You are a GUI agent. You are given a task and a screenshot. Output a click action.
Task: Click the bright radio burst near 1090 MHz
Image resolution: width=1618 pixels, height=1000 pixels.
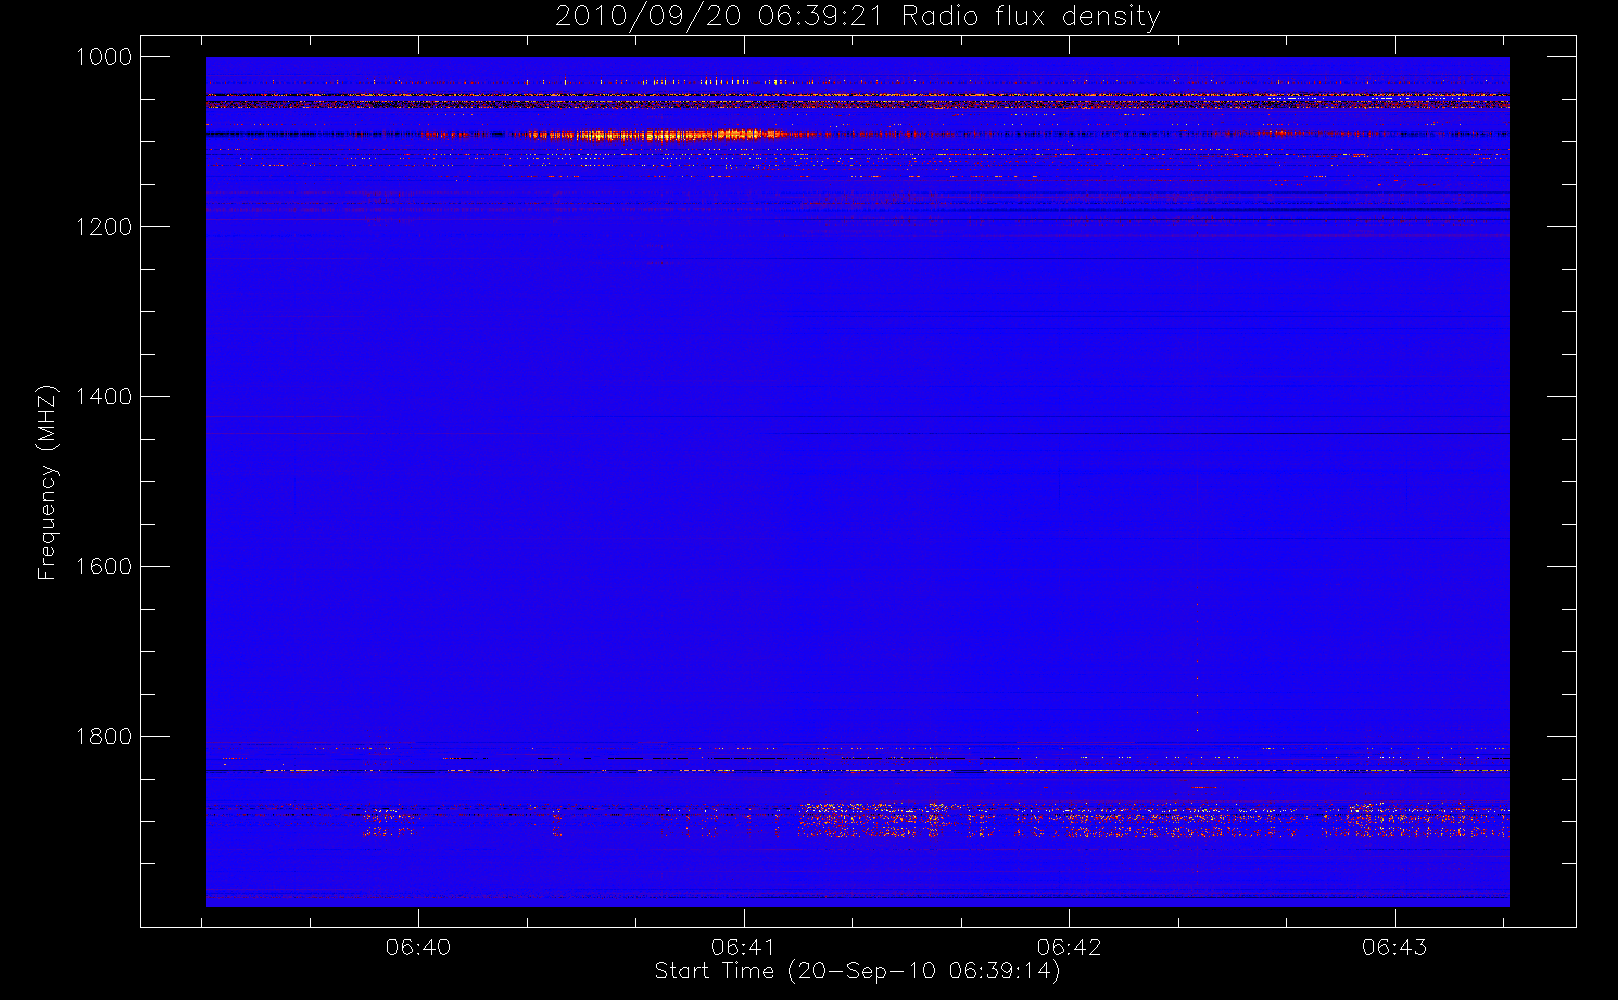pos(660,134)
